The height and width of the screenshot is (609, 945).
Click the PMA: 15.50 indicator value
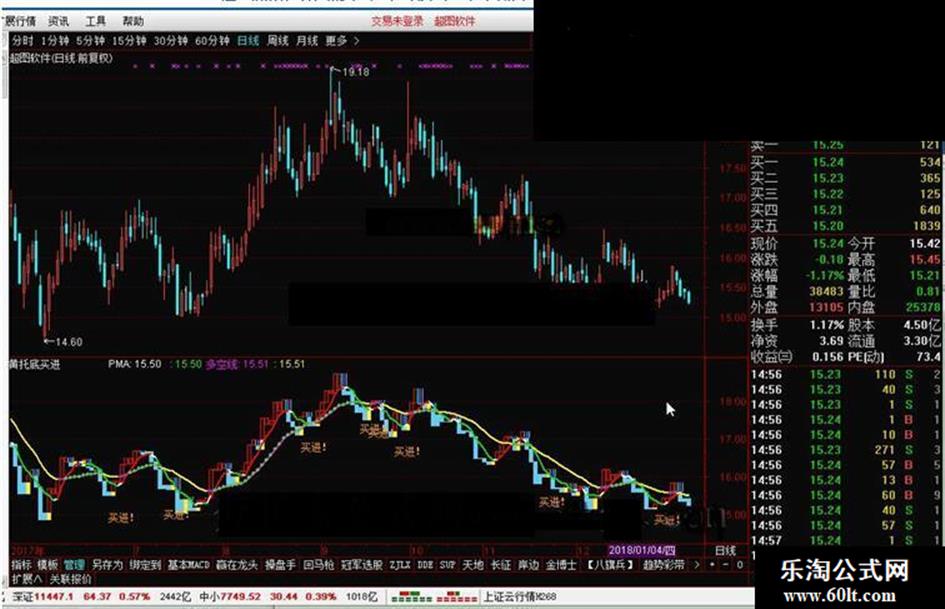(x=134, y=364)
